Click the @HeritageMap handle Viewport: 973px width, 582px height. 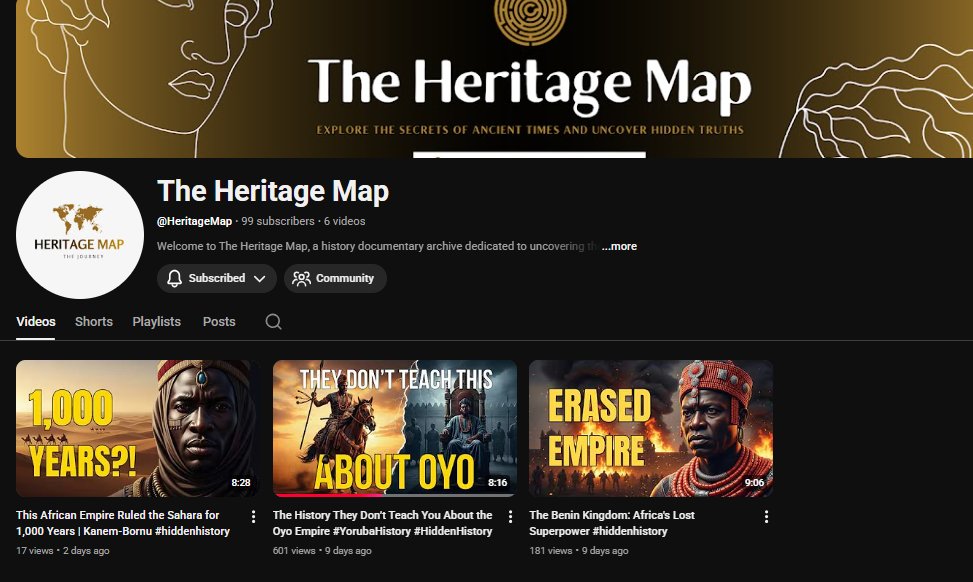(194, 221)
